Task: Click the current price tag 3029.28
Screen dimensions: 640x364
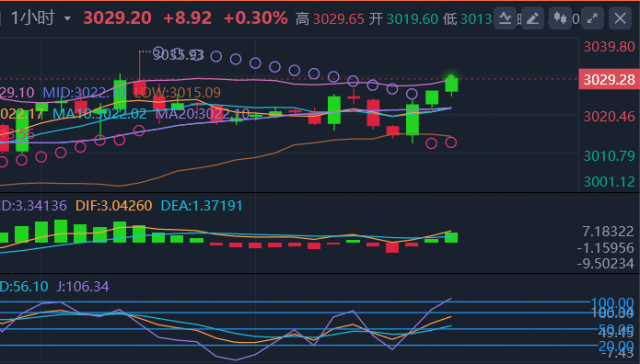Action: 609,80
